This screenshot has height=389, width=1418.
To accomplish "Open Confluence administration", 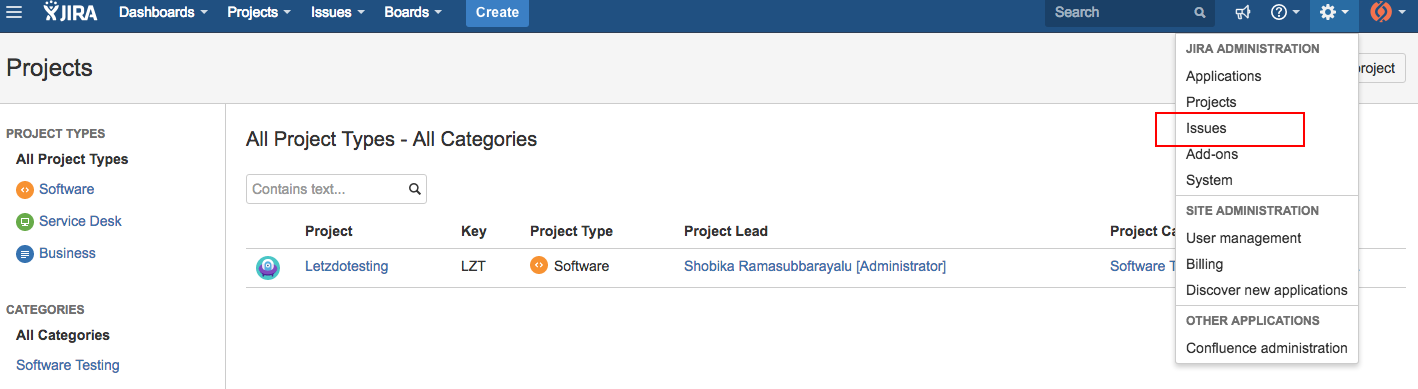I will pos(1266,348).
